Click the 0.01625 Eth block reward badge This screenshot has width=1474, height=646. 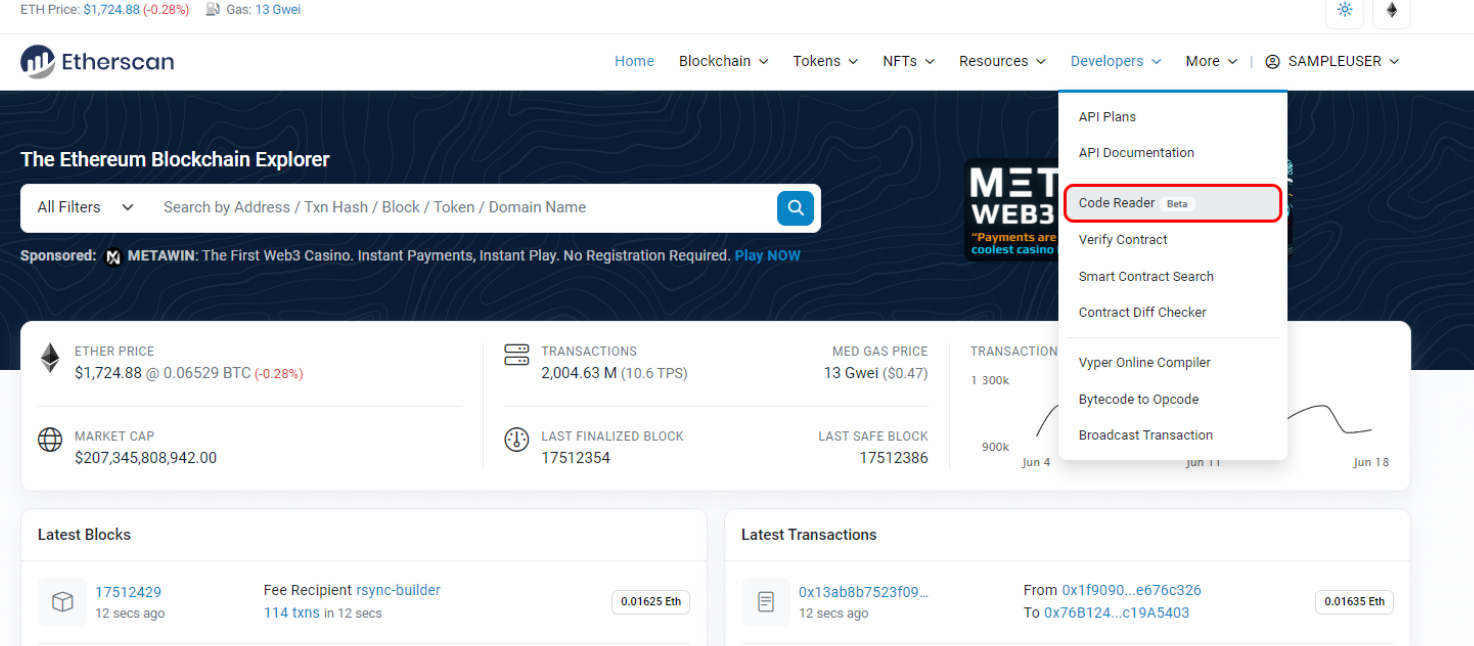(x=651, y=602)
